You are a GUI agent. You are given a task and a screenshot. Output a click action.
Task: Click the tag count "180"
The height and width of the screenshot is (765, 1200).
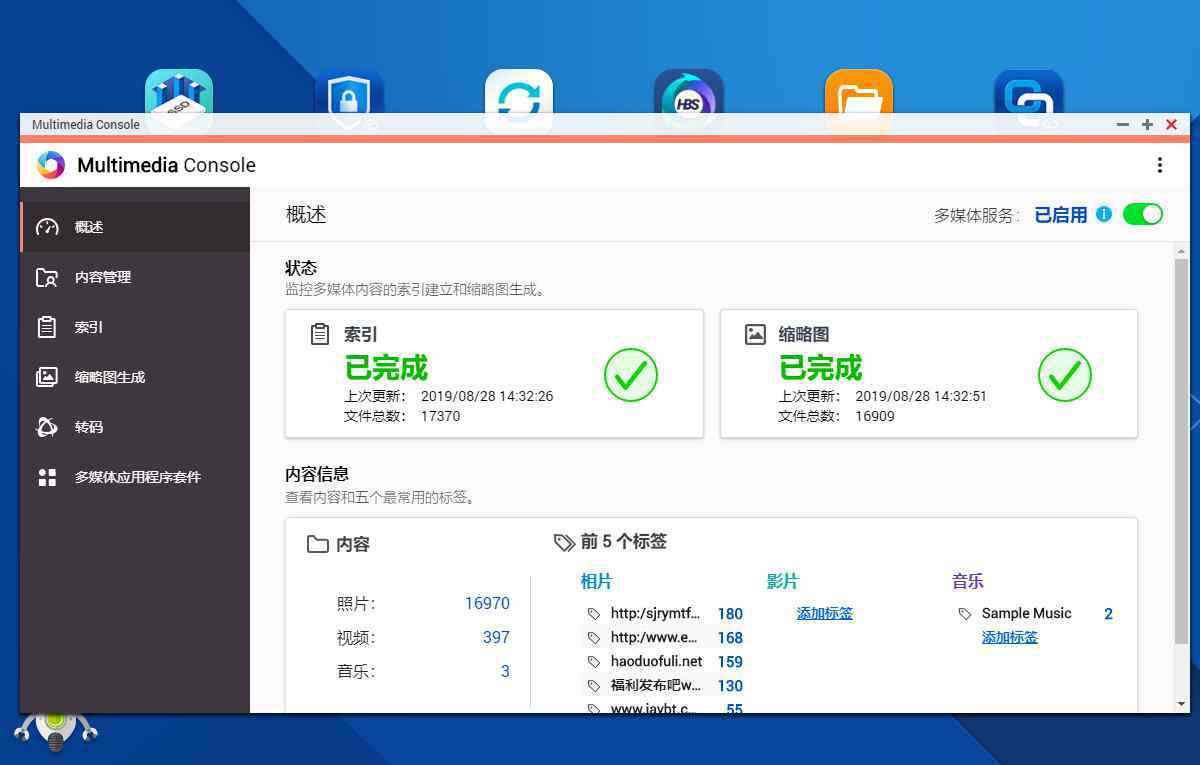[x=730, y=613]
